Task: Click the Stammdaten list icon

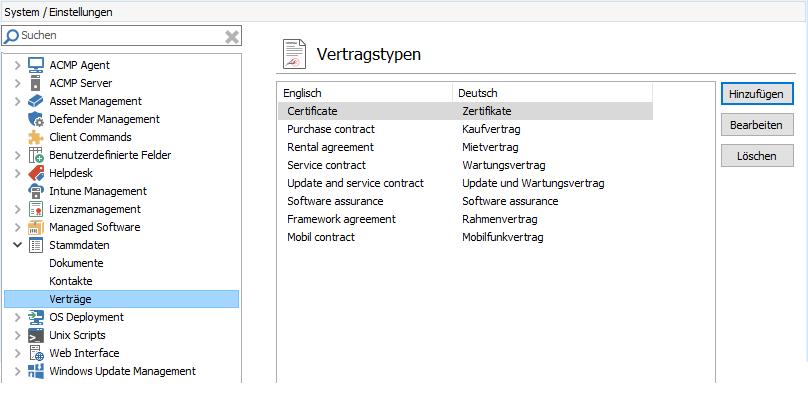Action: [x=36, y=245]
